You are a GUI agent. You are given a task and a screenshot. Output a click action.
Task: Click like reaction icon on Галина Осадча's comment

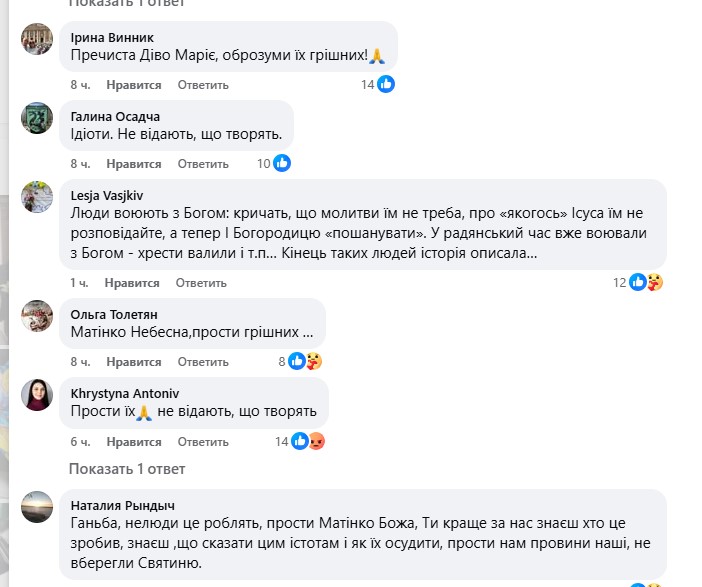[x=282, y=164]
